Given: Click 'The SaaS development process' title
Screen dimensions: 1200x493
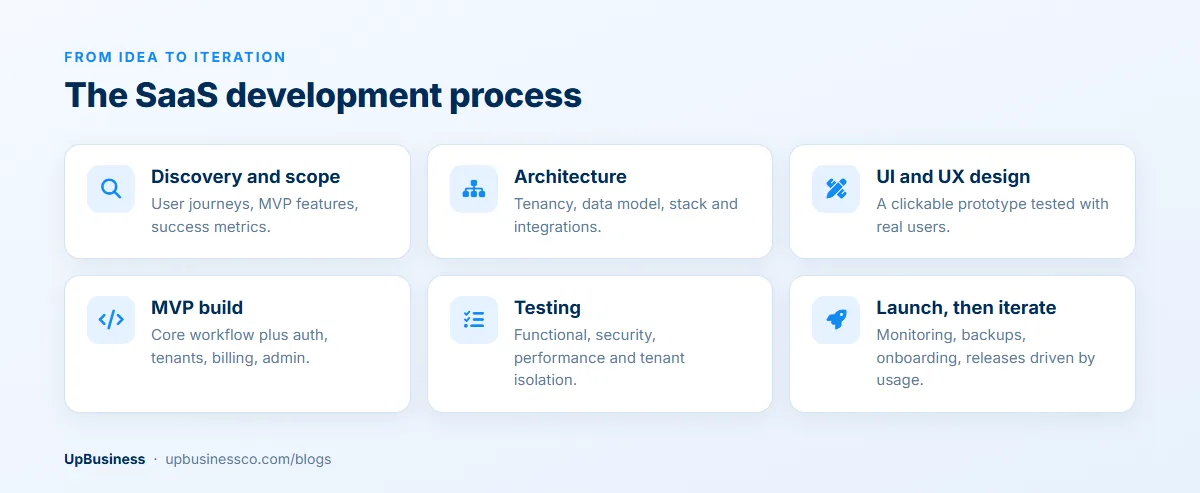Looking at the screenshot, I should coord(323,95).
